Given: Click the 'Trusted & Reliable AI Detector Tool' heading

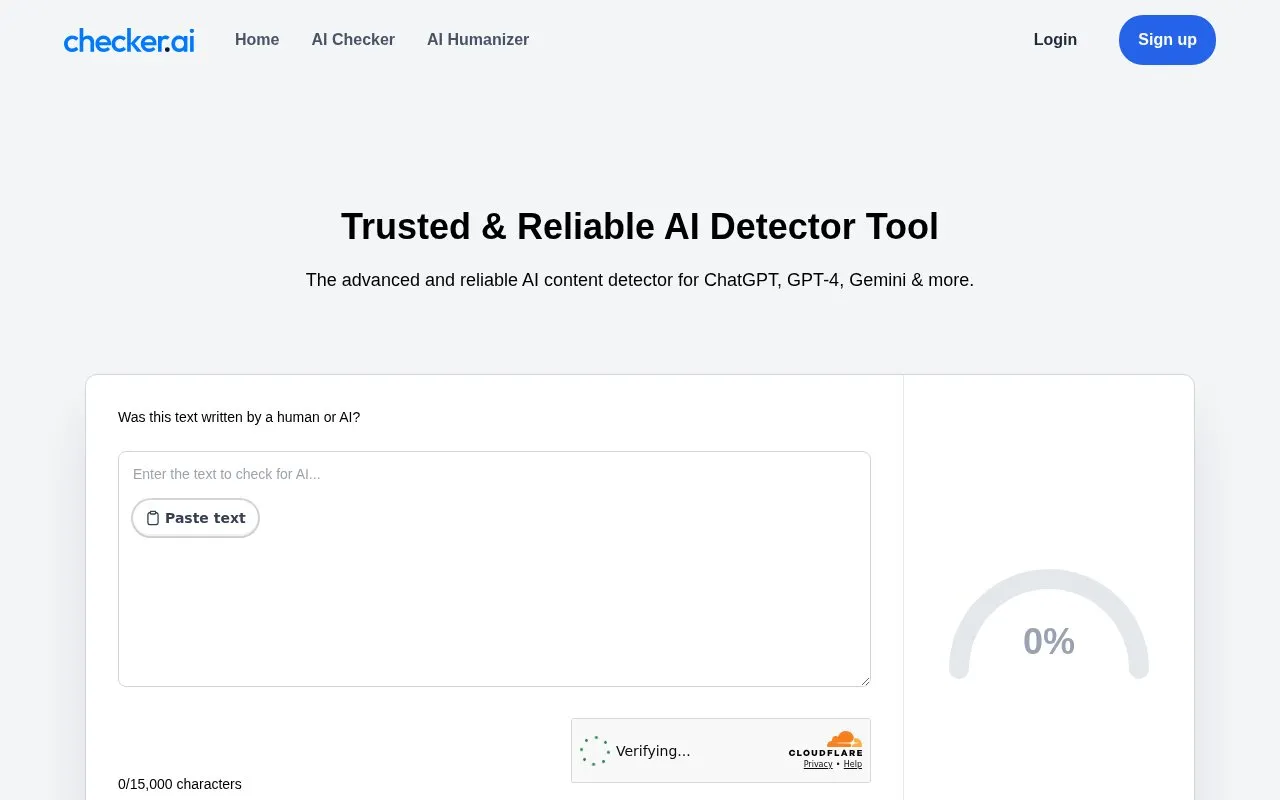Looking at the screenshot, I should (640, 227).
